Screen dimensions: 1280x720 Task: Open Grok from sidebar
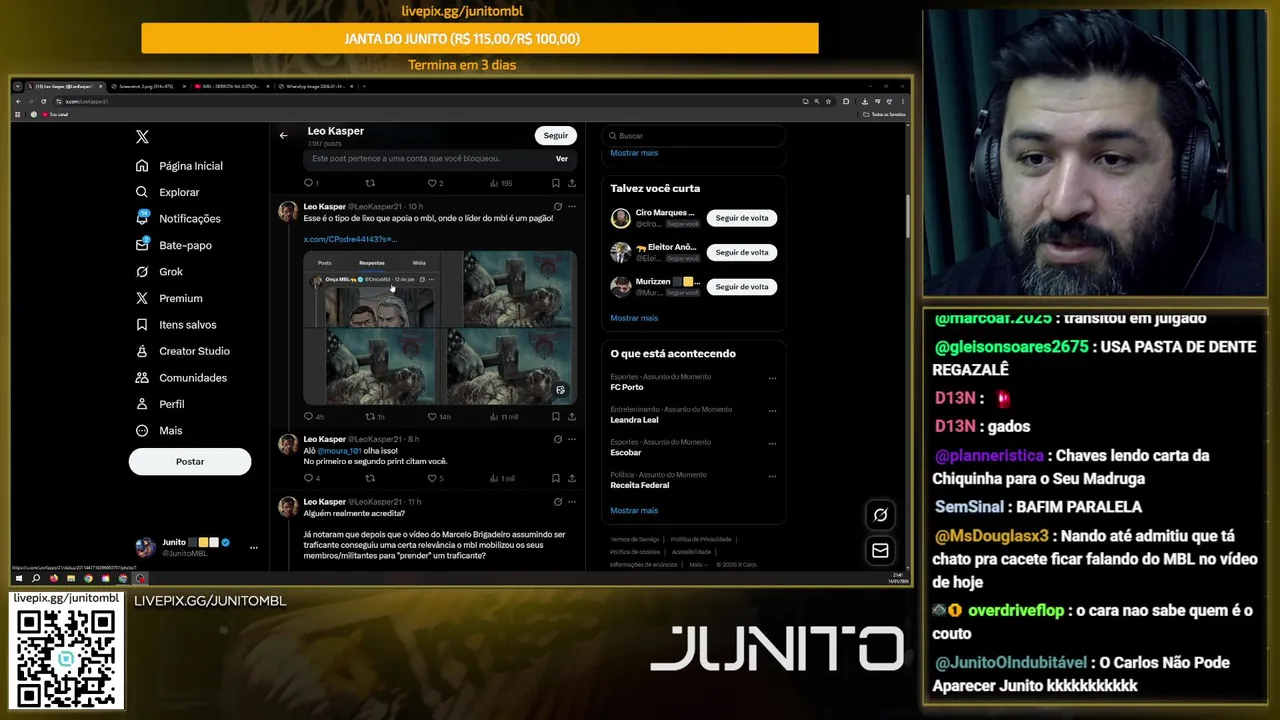tap(160, 272)
